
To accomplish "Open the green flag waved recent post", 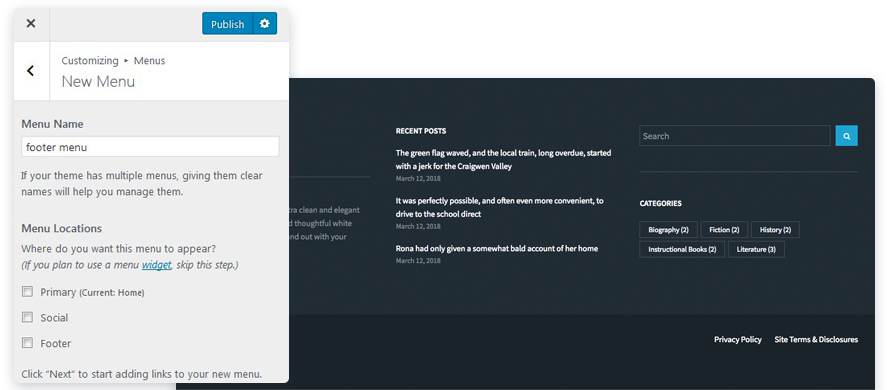I will [503, 160].
